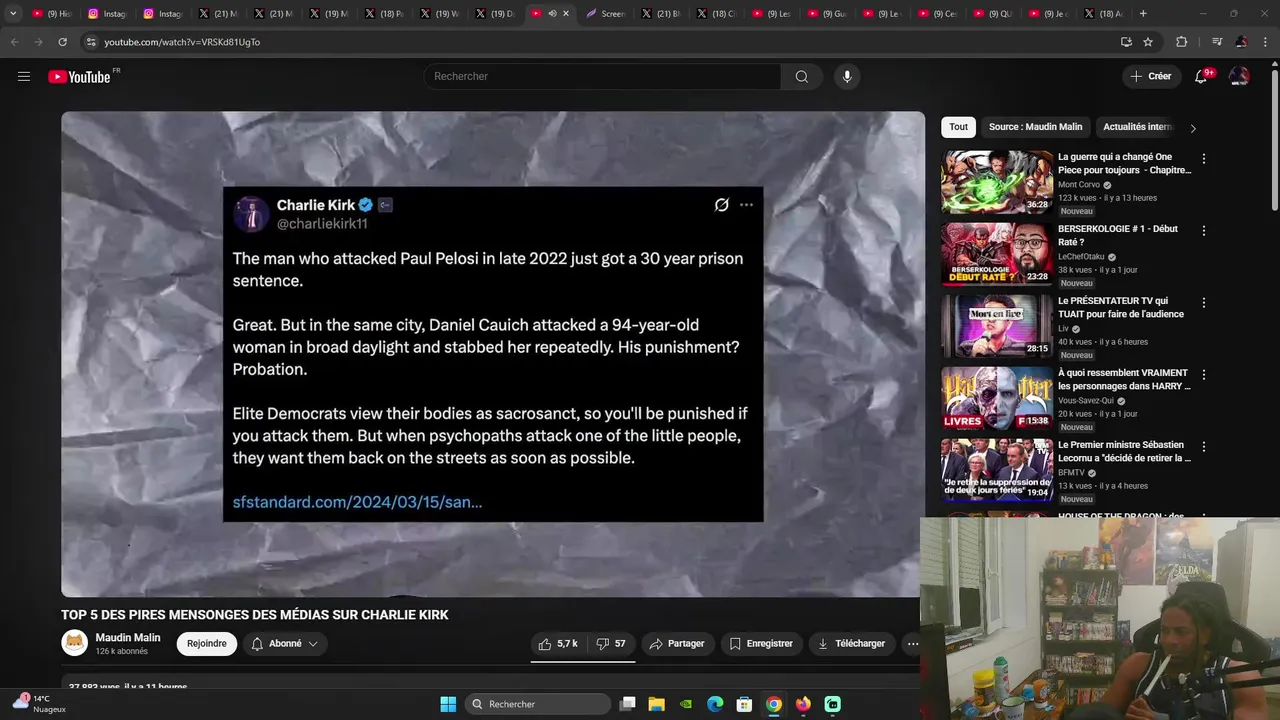
Task: Open options for La guerre One Piece video
Action: (x=1204, y=159)
